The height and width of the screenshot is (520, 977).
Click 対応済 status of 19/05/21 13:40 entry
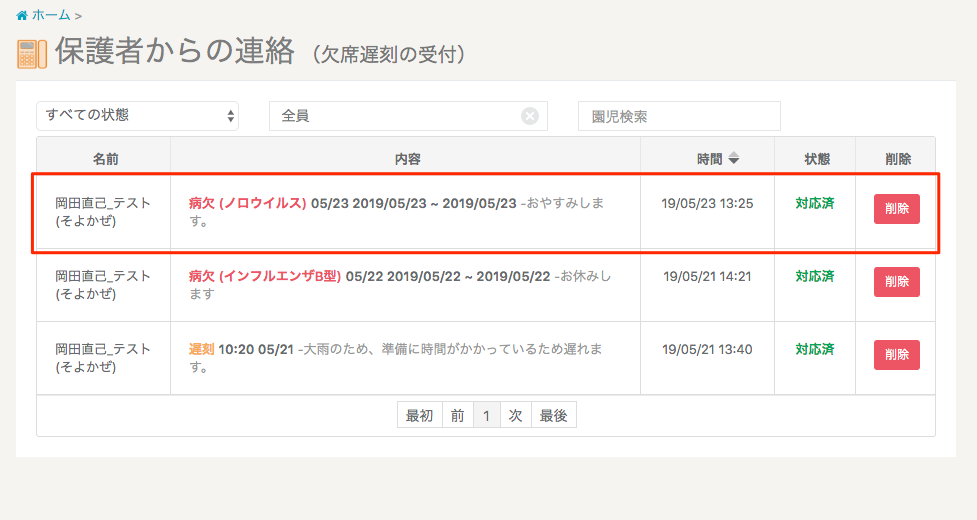(x=815, y=349)
